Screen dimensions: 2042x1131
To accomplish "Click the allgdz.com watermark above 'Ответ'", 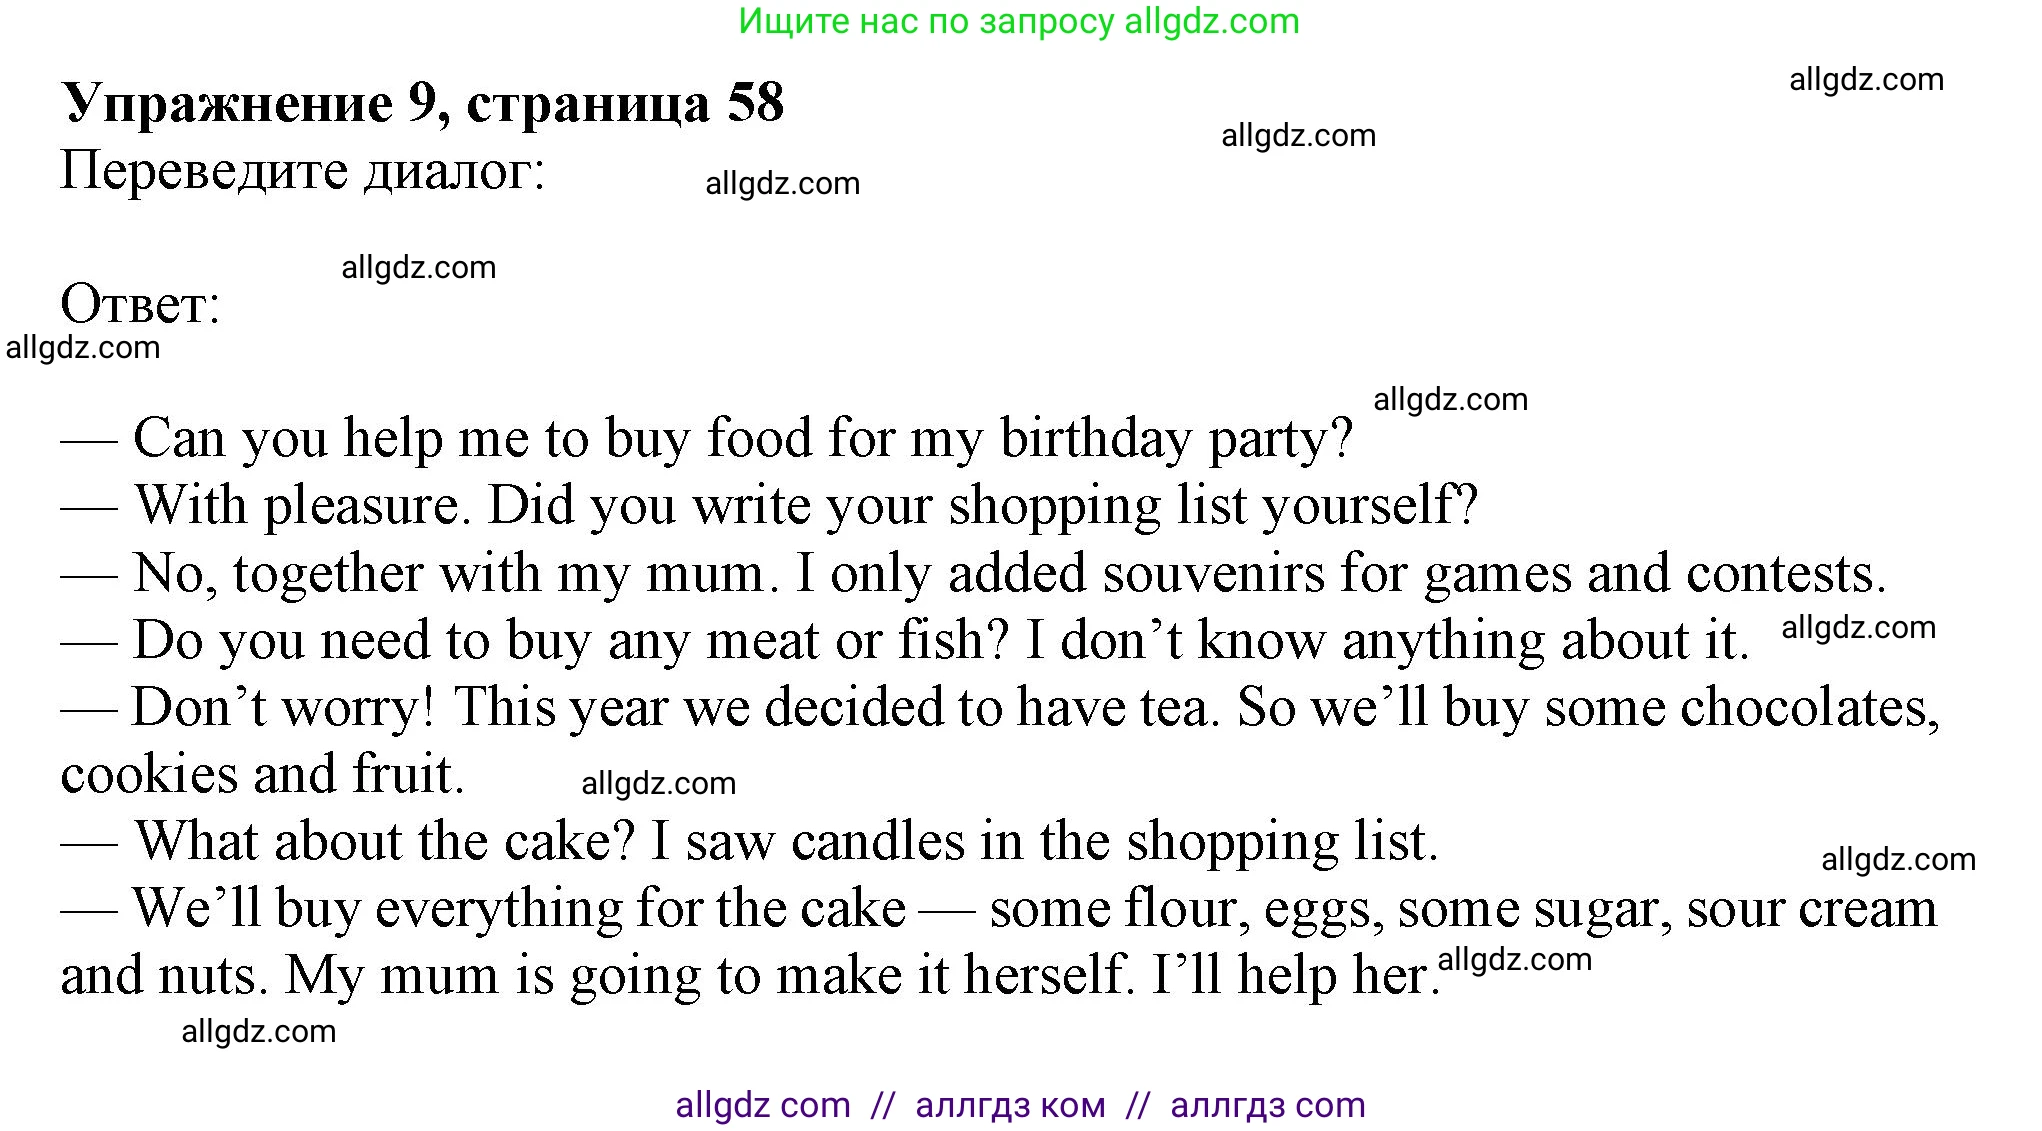I will [418, 268].
